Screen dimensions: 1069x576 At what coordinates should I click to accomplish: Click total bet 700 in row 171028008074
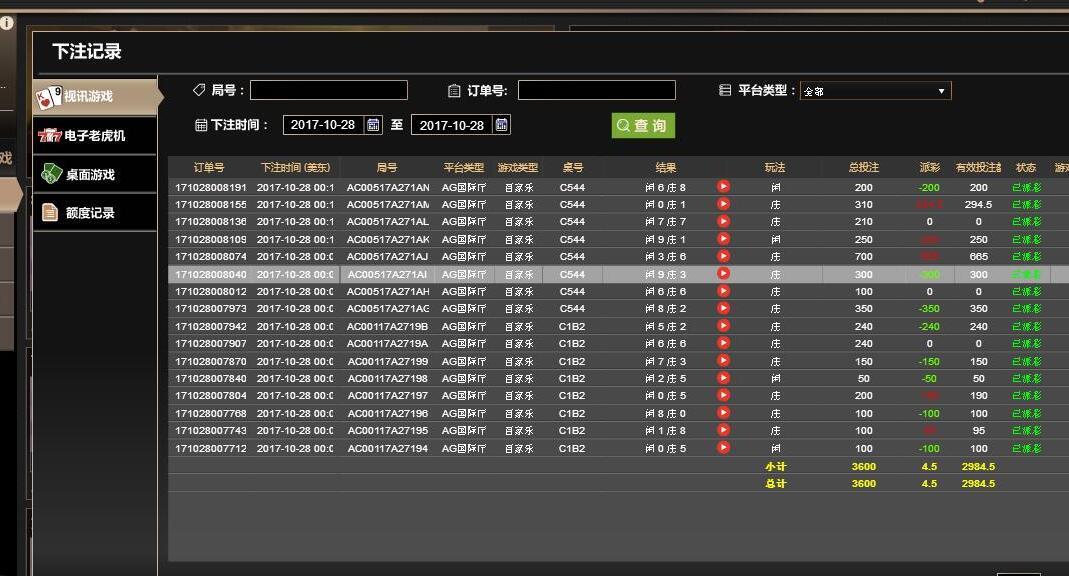pyautogui.click(x=864, y=257)
